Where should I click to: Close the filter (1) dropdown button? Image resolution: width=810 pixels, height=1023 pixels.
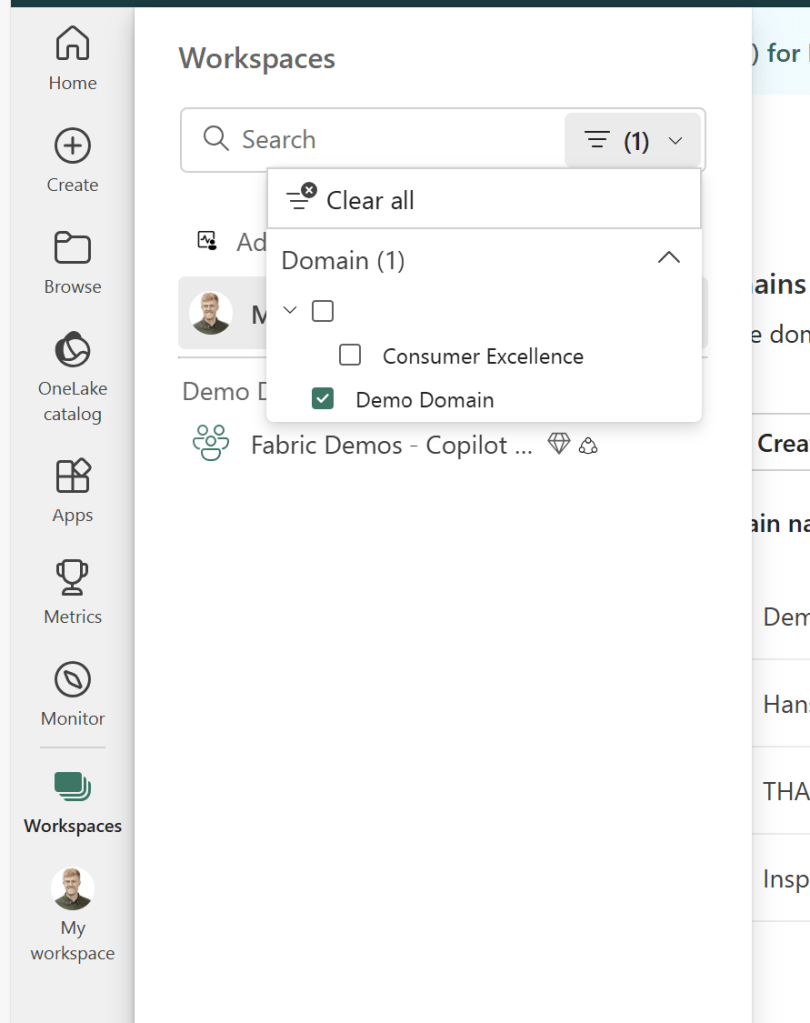pos(633,141)
